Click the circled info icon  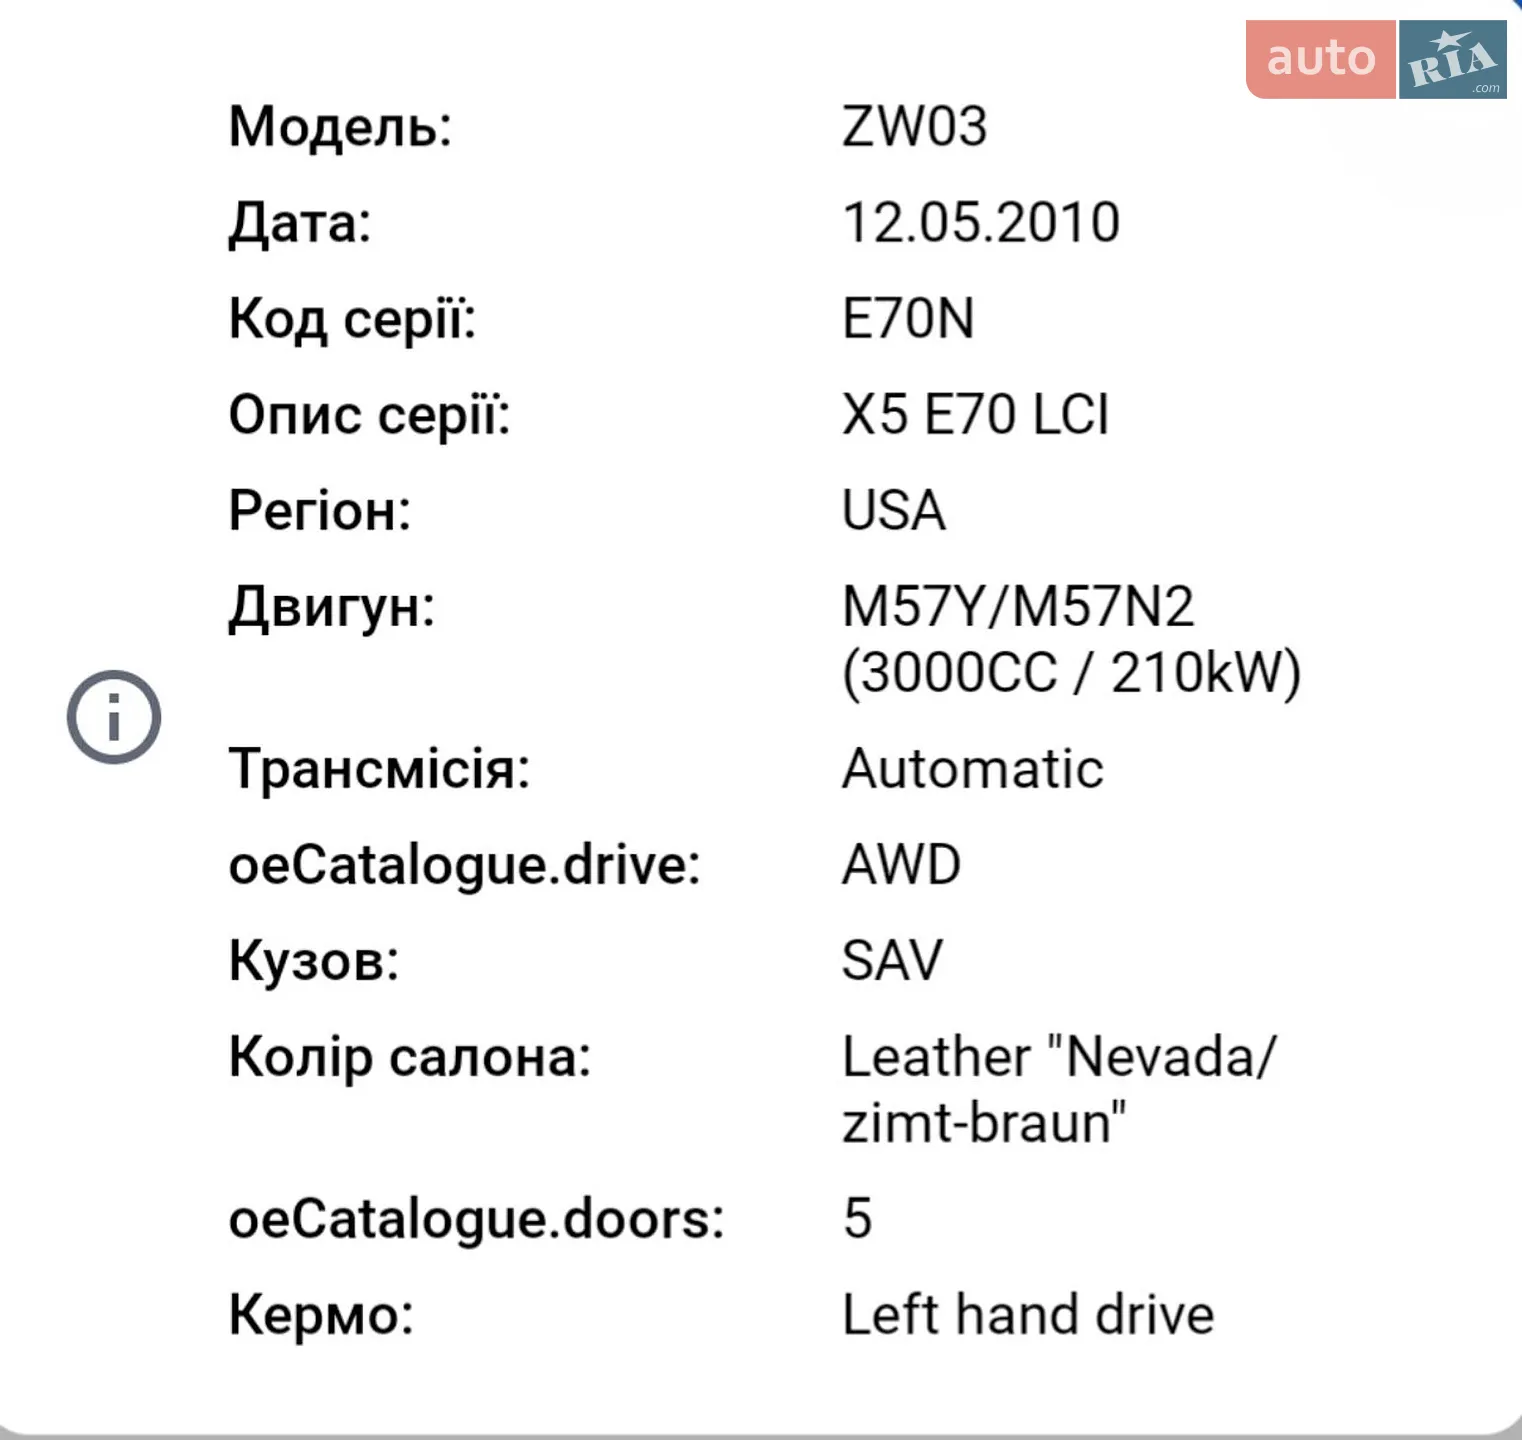point(114,717)
